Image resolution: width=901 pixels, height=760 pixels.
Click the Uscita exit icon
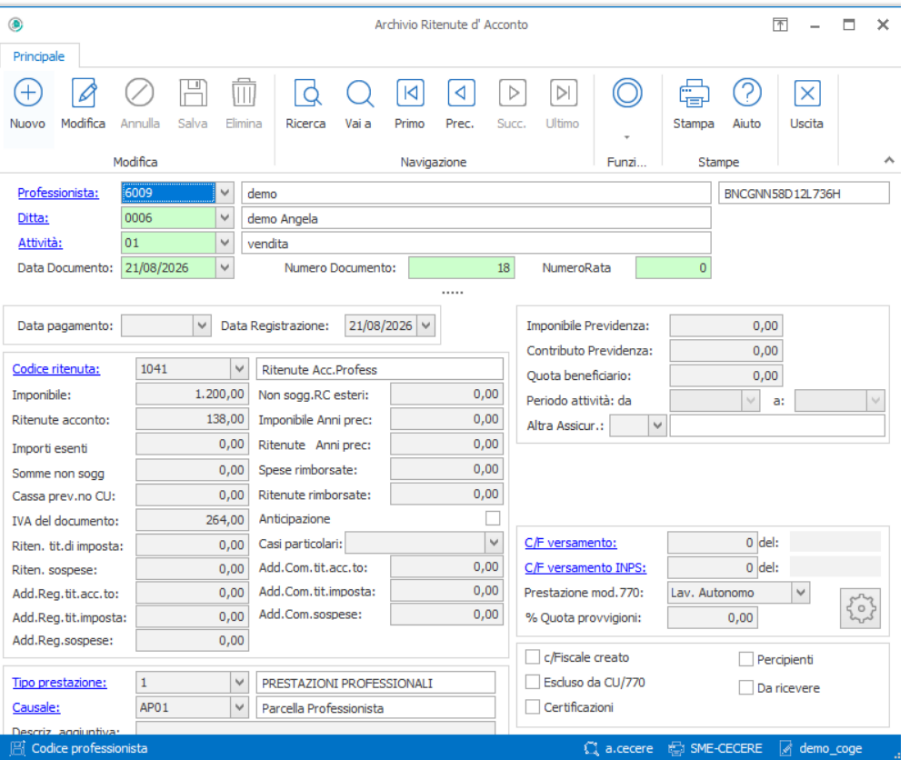coord(807,92)
